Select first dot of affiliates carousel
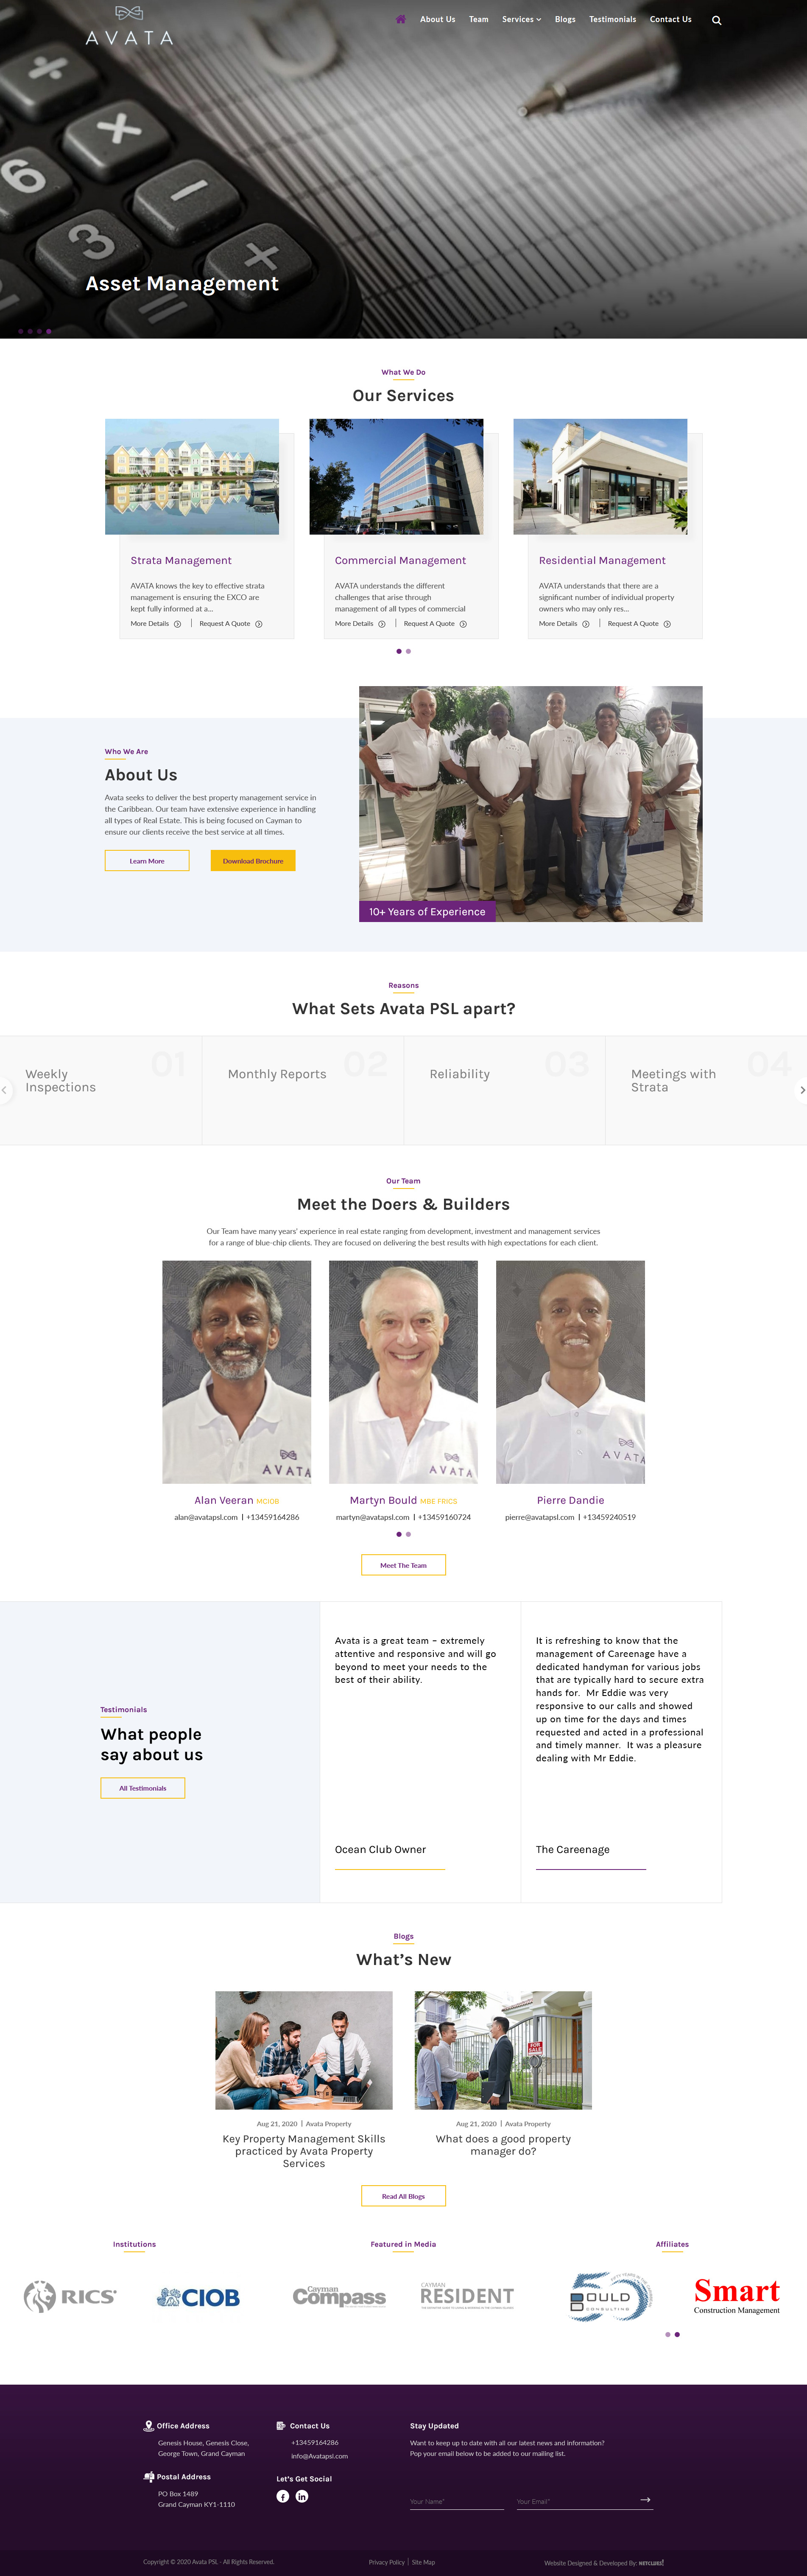This screenshot has height=2576, width=807. click(x=668, y=2334)
